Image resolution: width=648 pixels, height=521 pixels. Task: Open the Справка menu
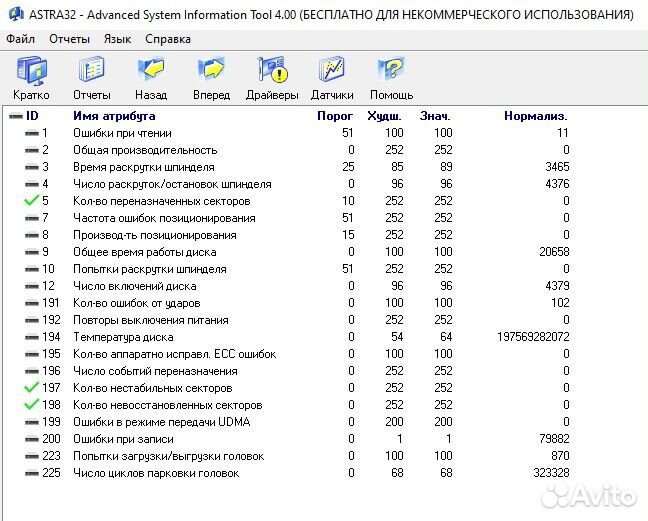coord(168,39)
